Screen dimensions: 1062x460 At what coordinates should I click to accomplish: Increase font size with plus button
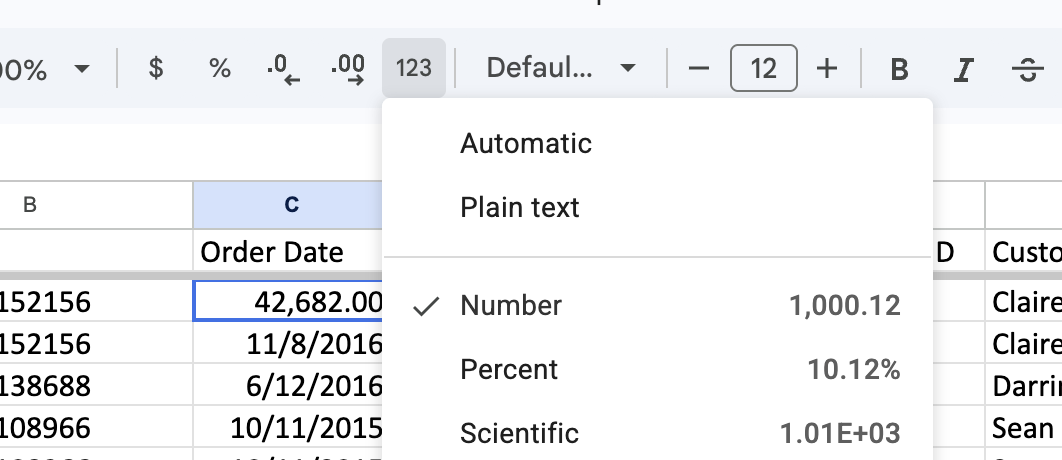tap(827, 69)
